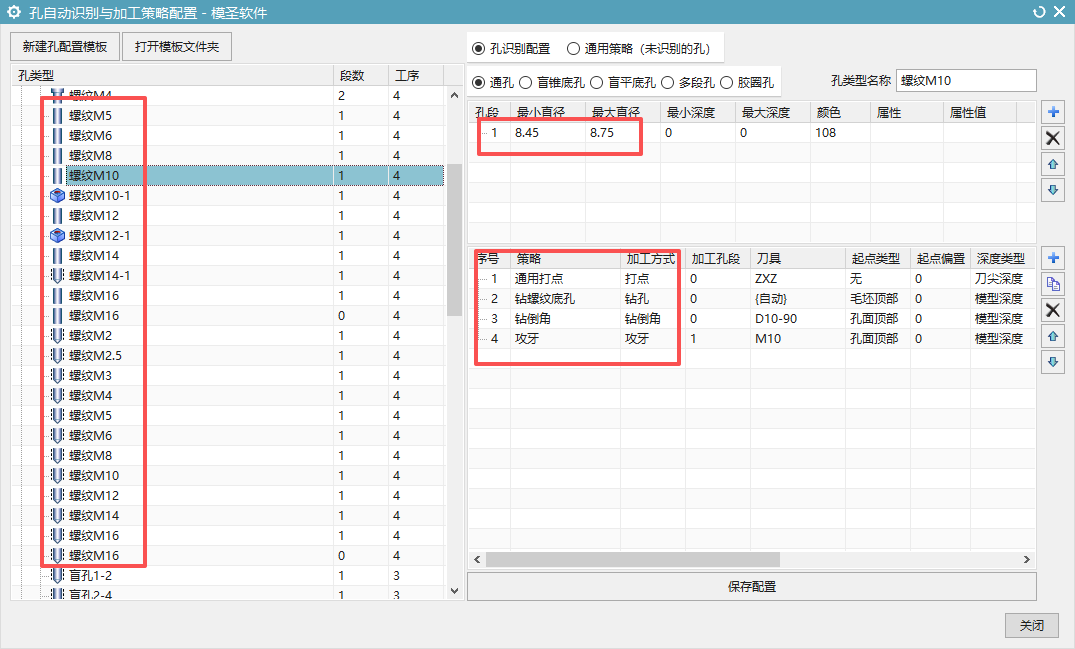The width and height of the screenshot is (1075, 649).
Task: Click the cube icon of 螺纹M12-1
Action: (x=58, y=235)
